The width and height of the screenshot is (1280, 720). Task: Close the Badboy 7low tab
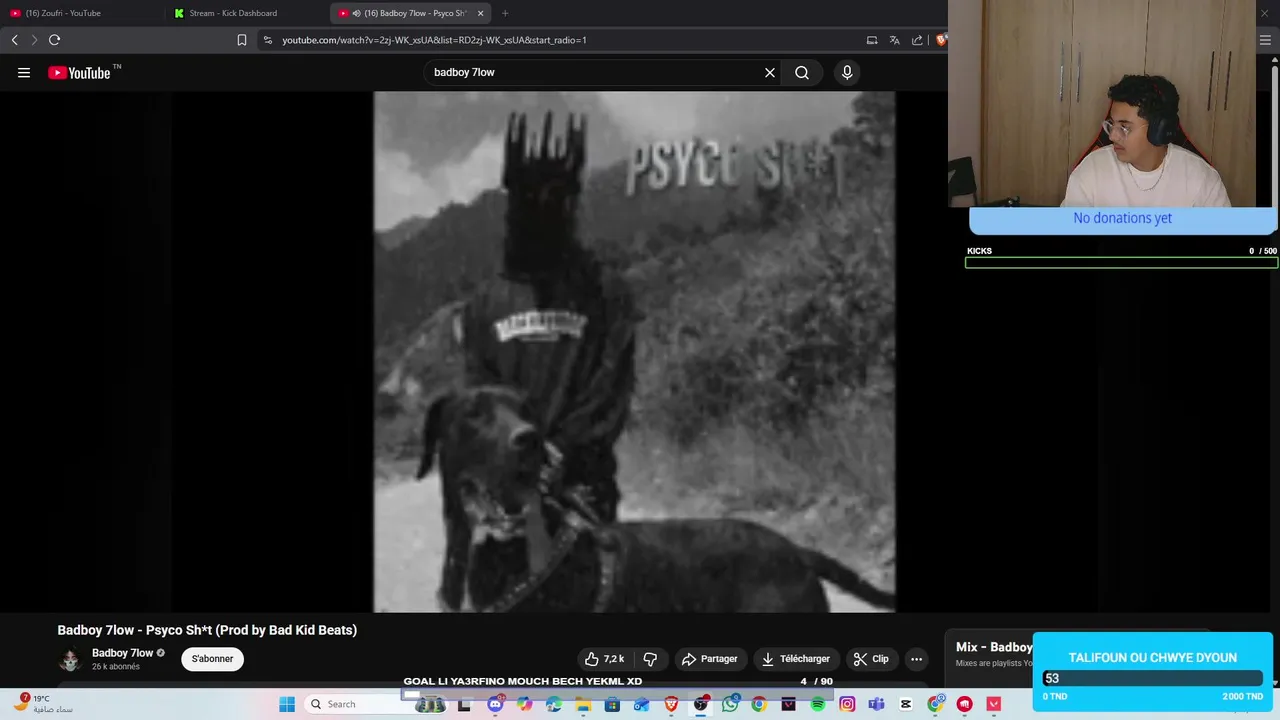pos(481,13)
